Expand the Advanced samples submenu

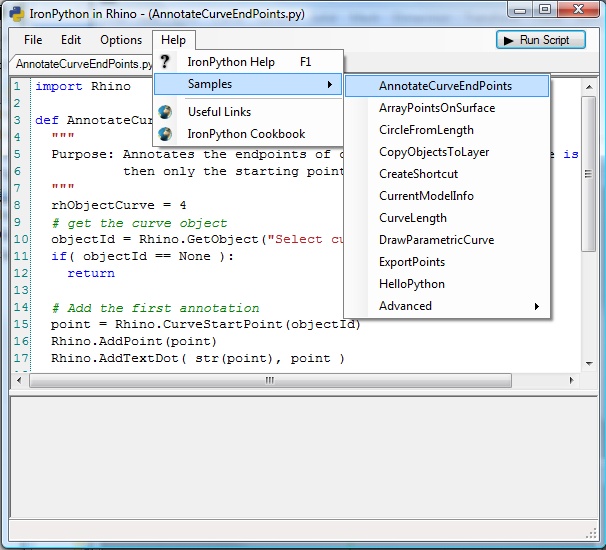[x=447, y=306]
